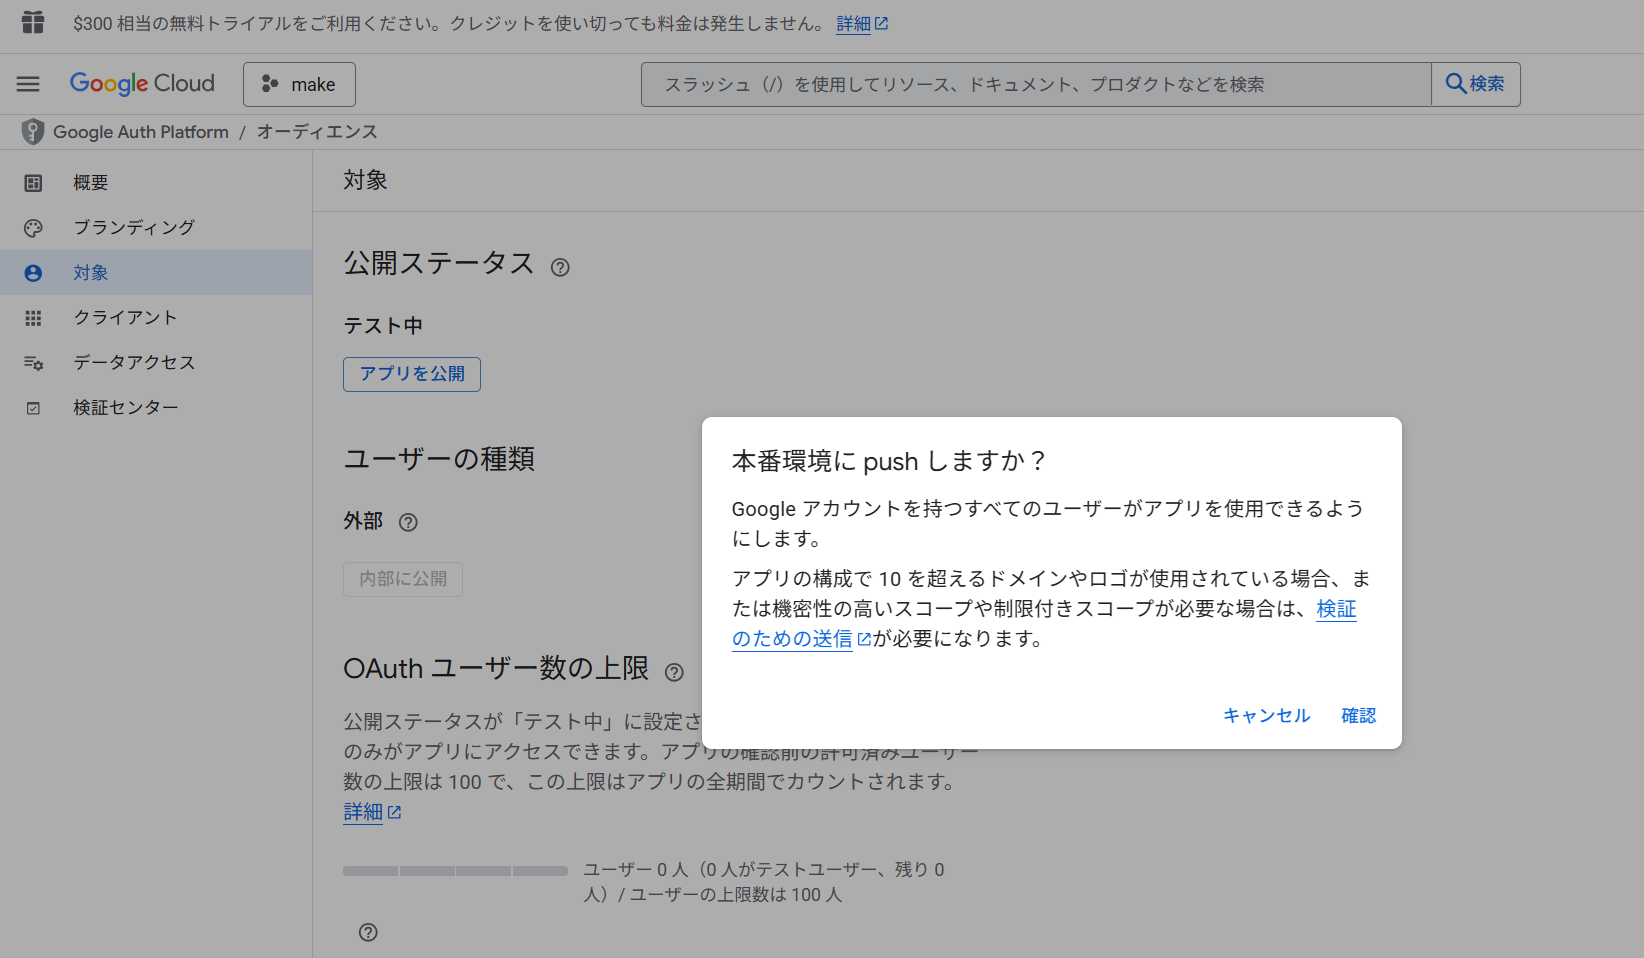Click the 検証センター checkbox icon
Screen dimensions: 1644x958
tap(33, 408)
